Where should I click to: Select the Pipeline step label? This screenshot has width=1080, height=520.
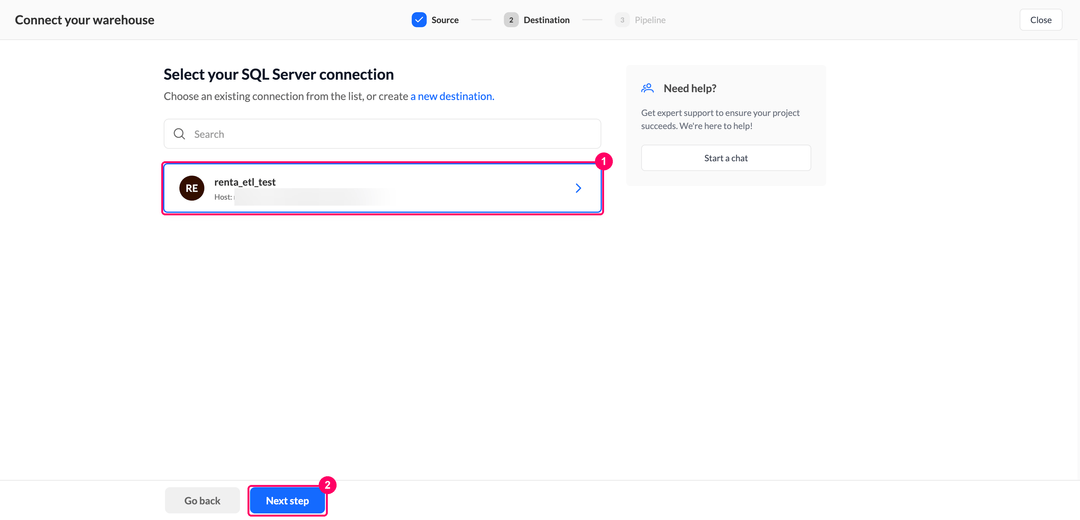[x=650, y=20]
